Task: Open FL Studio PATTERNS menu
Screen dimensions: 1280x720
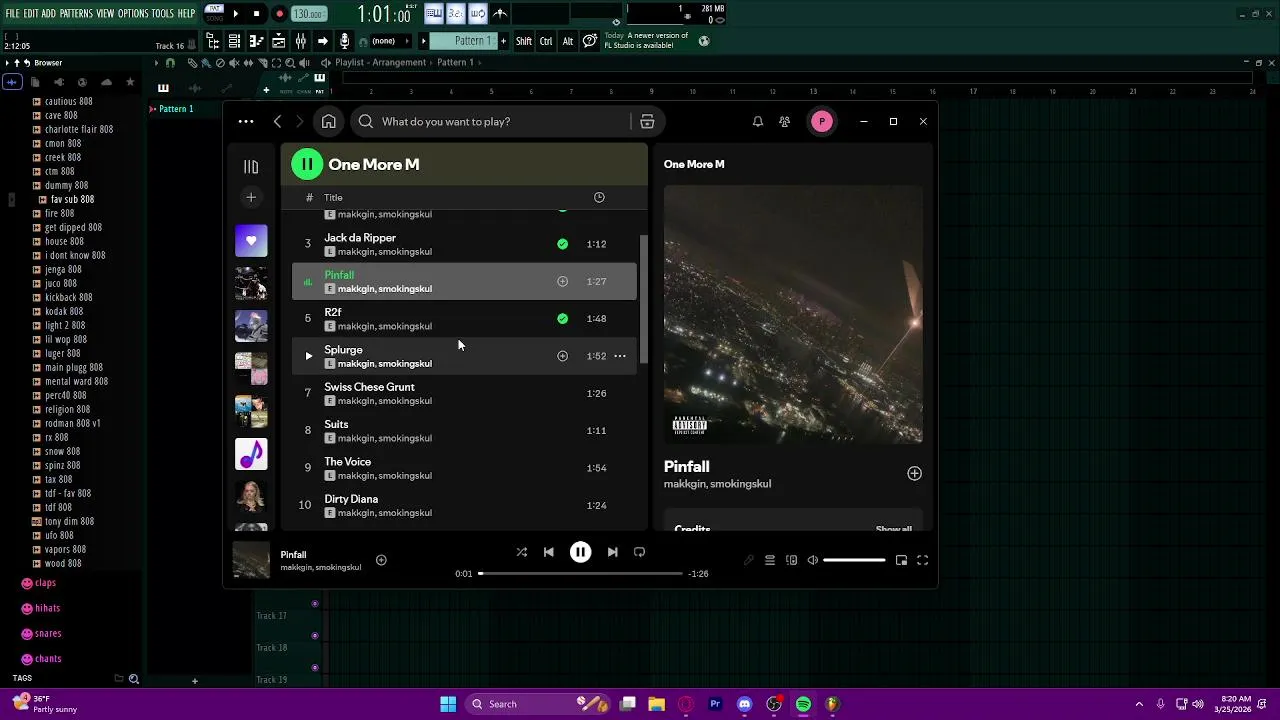Action: click(76, 13)
